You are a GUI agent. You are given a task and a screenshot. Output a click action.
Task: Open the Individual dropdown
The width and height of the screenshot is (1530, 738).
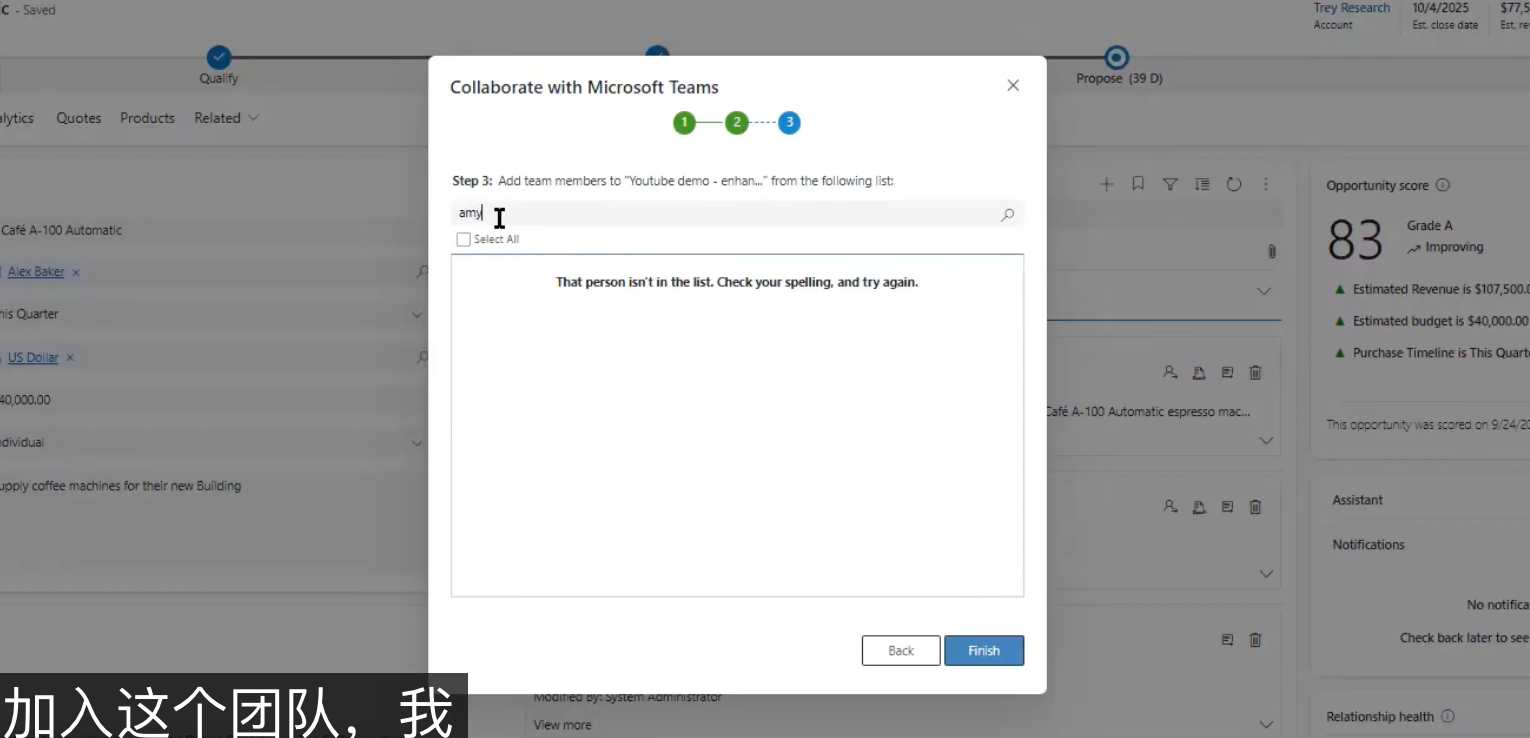(417, 443)
